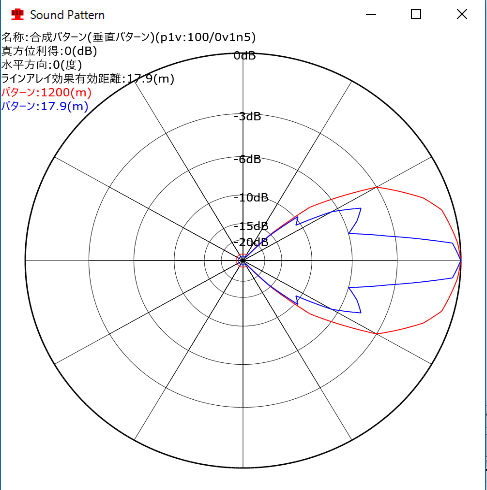
Task: Click the 真方位利得:0(dB) text line
Action: tap(49, 51)
